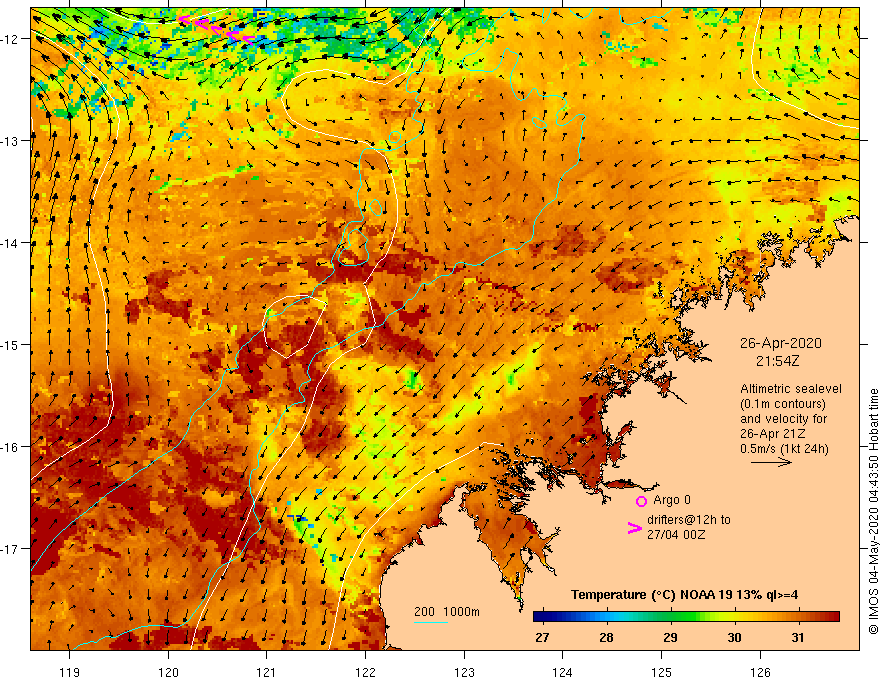
Task: Click the '0.5m/s (1kt 24h)' scale text
Action: tap(784, 449)
